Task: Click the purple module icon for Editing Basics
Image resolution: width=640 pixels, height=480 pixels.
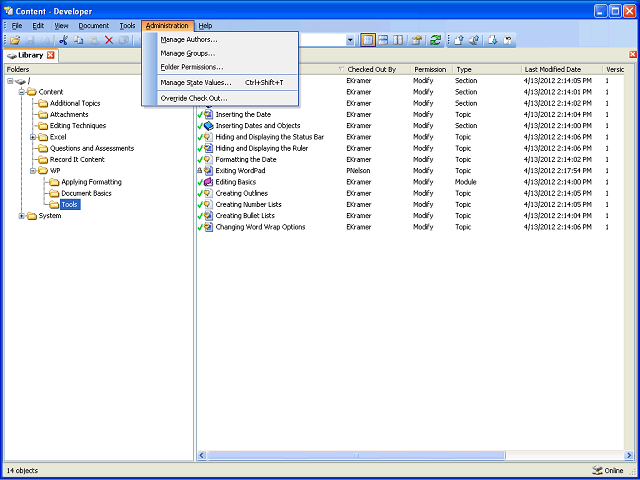Action: (209, 182)
